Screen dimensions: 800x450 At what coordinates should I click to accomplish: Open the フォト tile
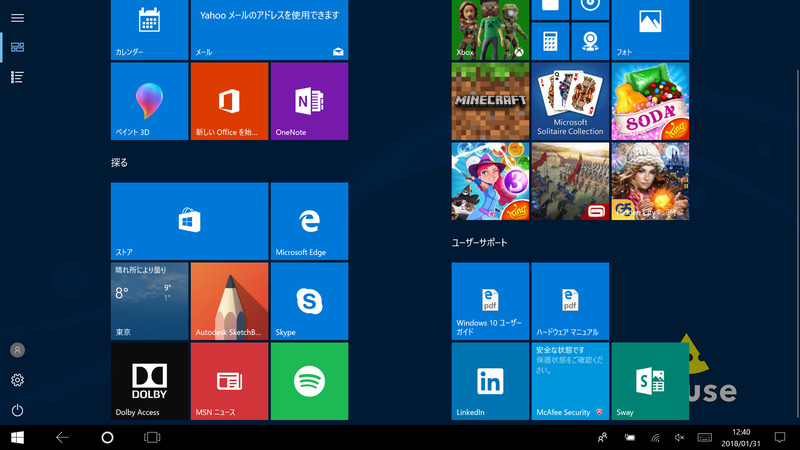[651, 30]
